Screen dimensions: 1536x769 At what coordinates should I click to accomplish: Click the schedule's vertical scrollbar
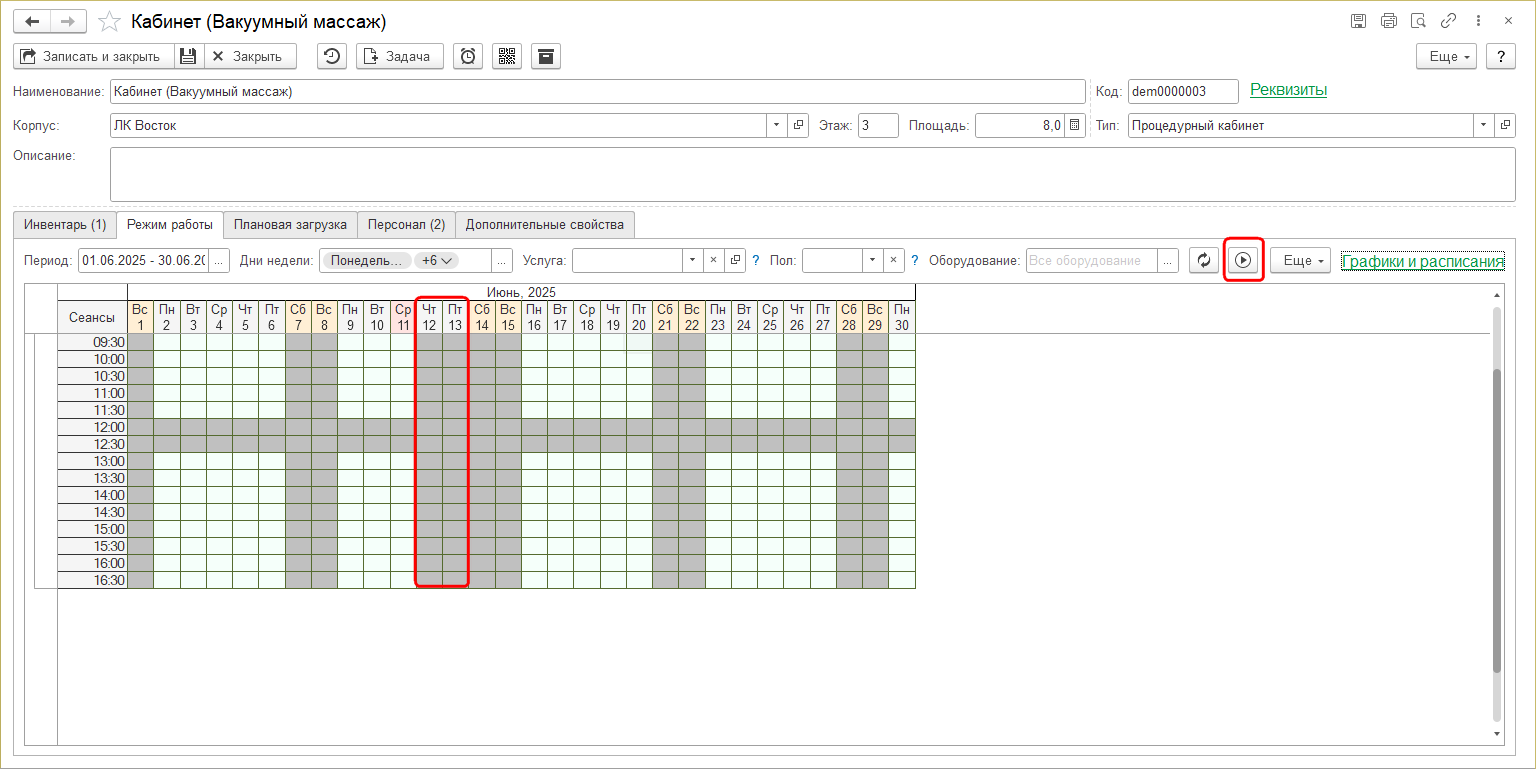tap(1496, 500)
